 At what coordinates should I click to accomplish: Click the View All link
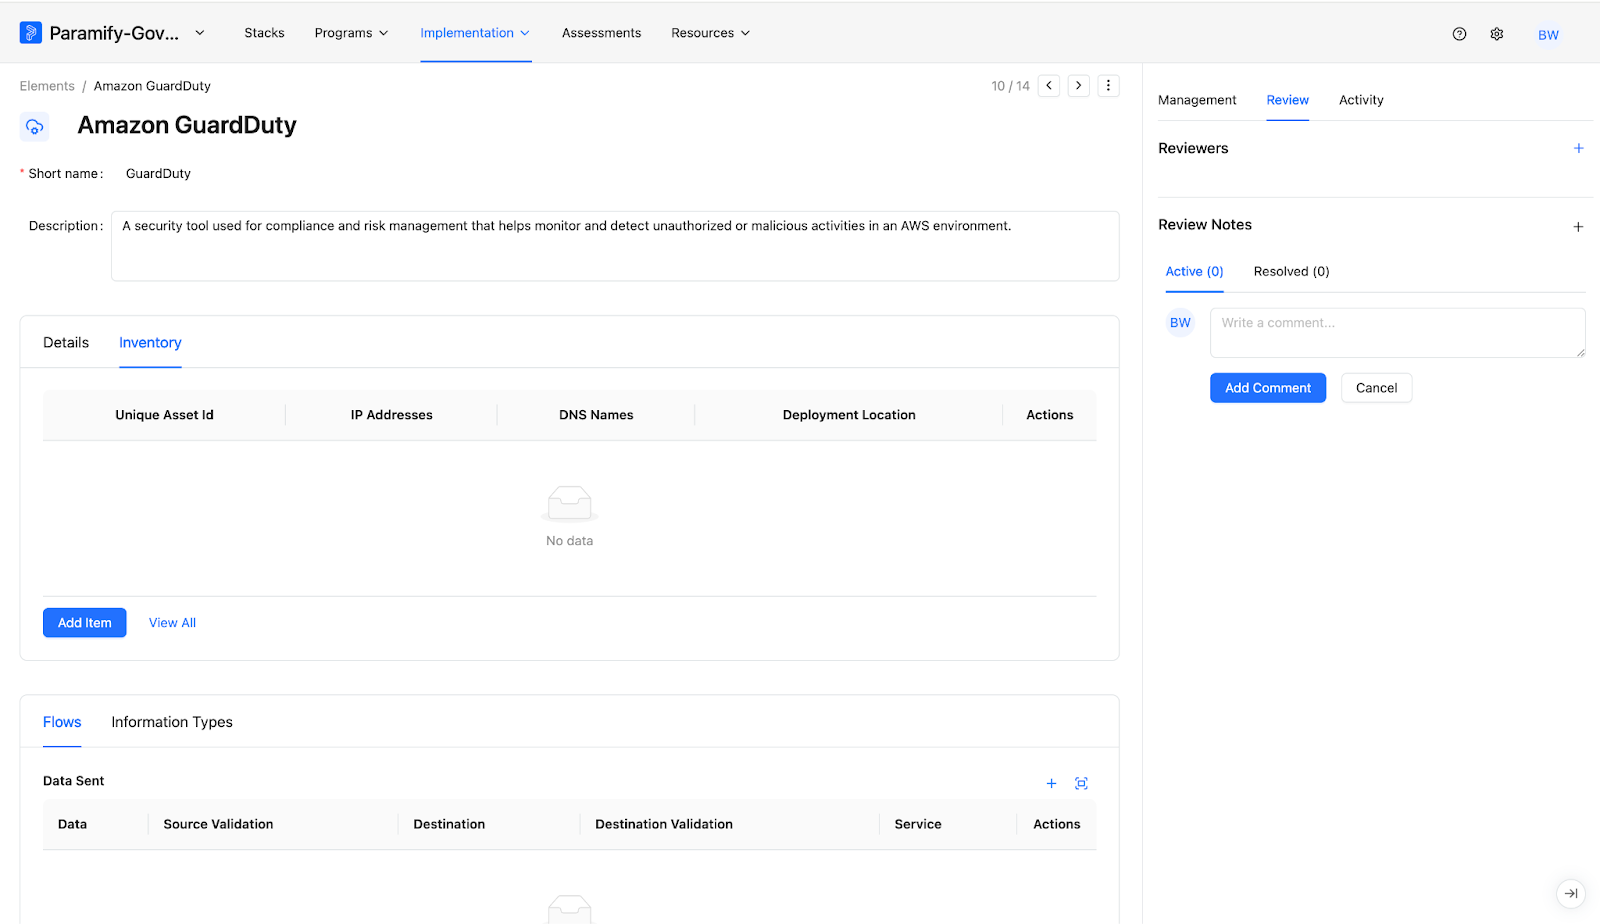[x=172, y=623]
